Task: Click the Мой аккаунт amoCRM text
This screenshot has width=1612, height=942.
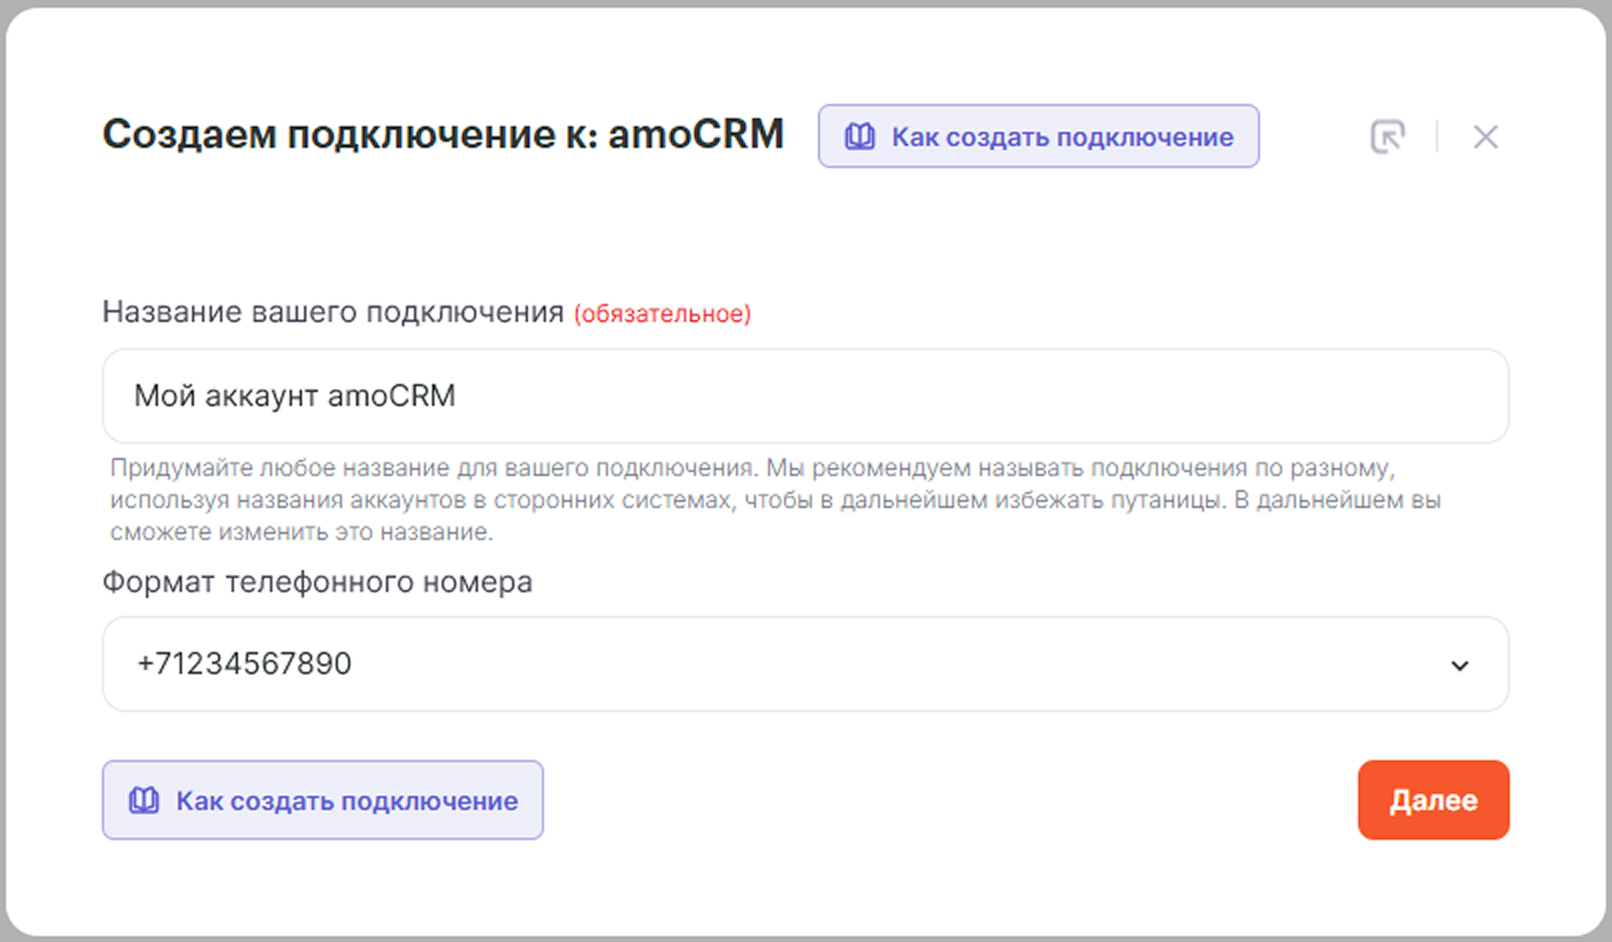Action: [x=295, y=396]
